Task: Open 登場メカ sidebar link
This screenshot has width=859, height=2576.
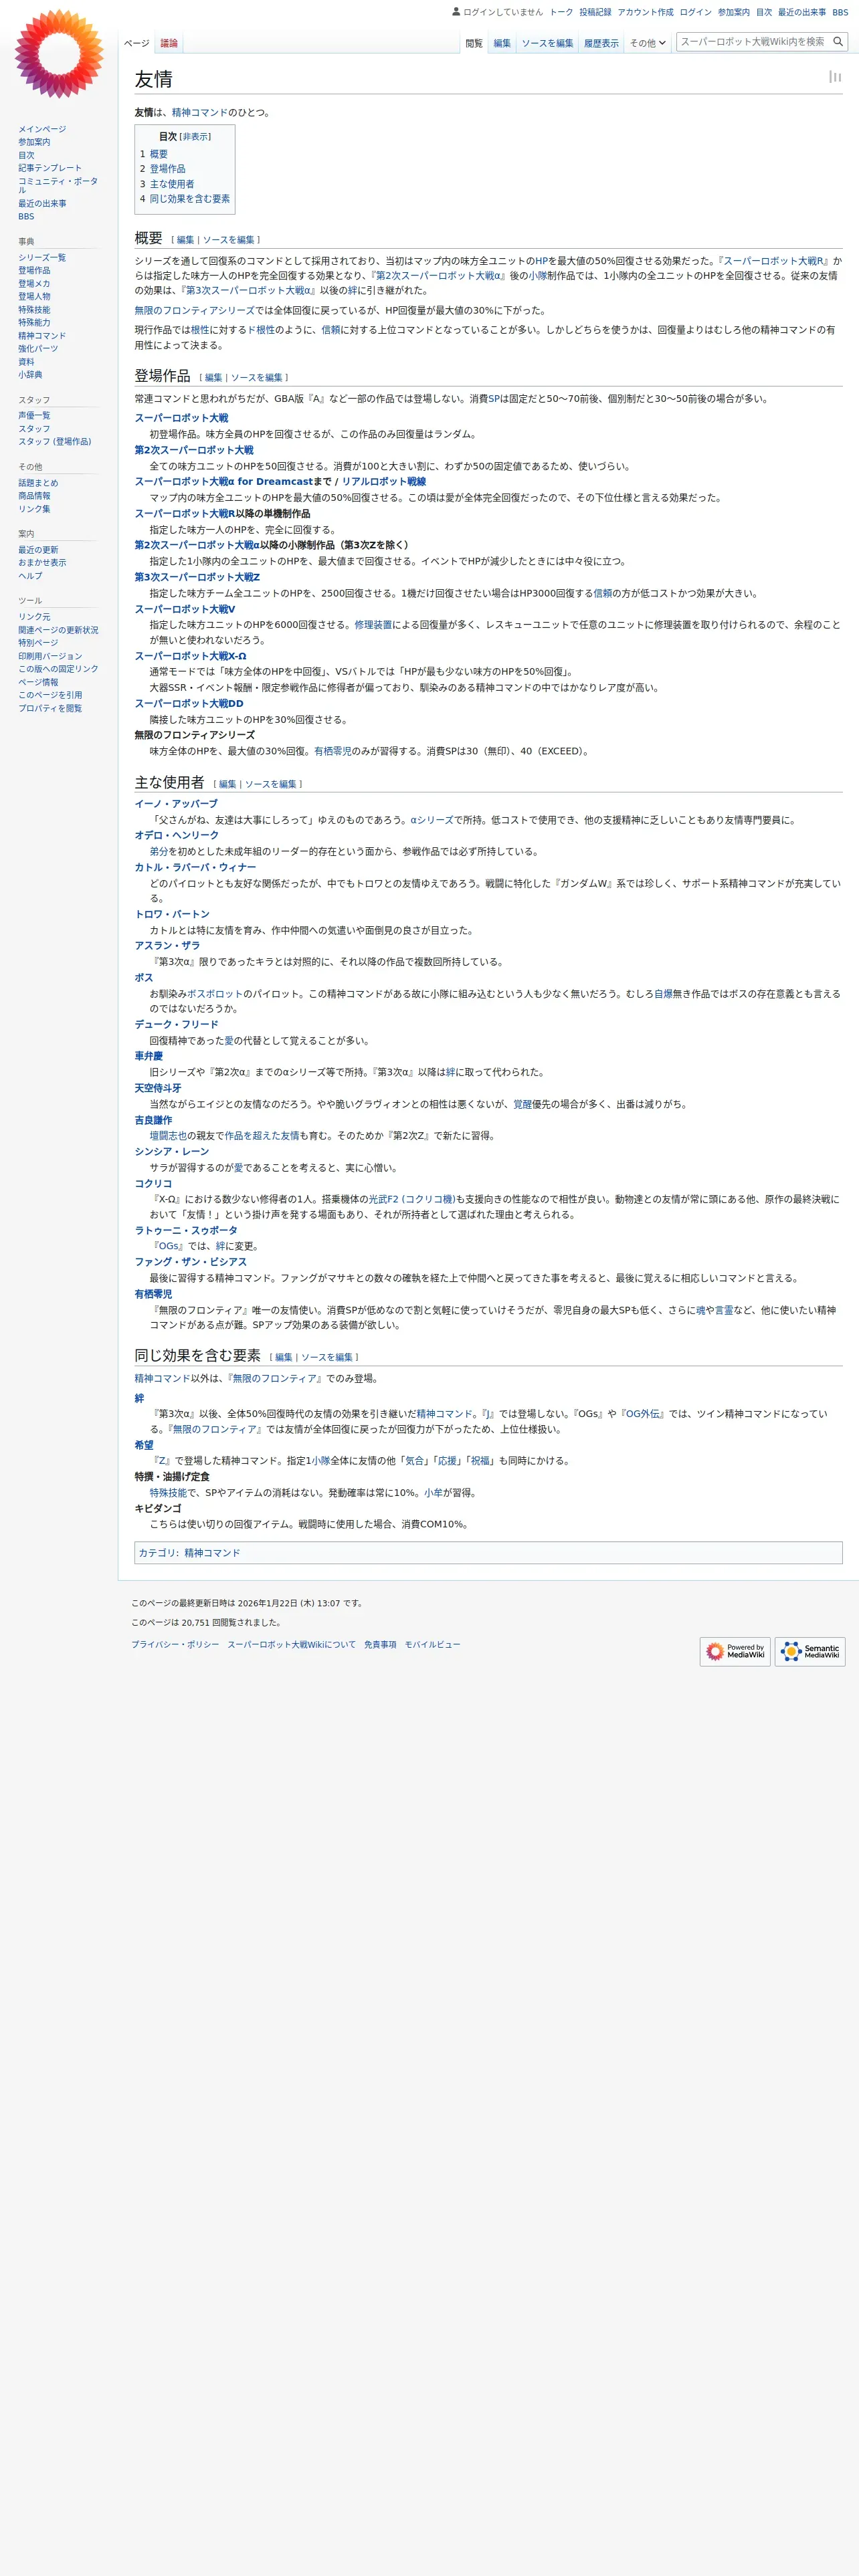Action: 34,284
